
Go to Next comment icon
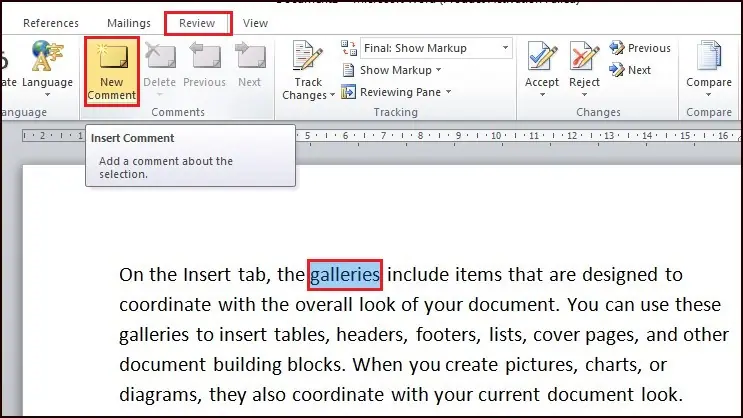coord(250,55)
